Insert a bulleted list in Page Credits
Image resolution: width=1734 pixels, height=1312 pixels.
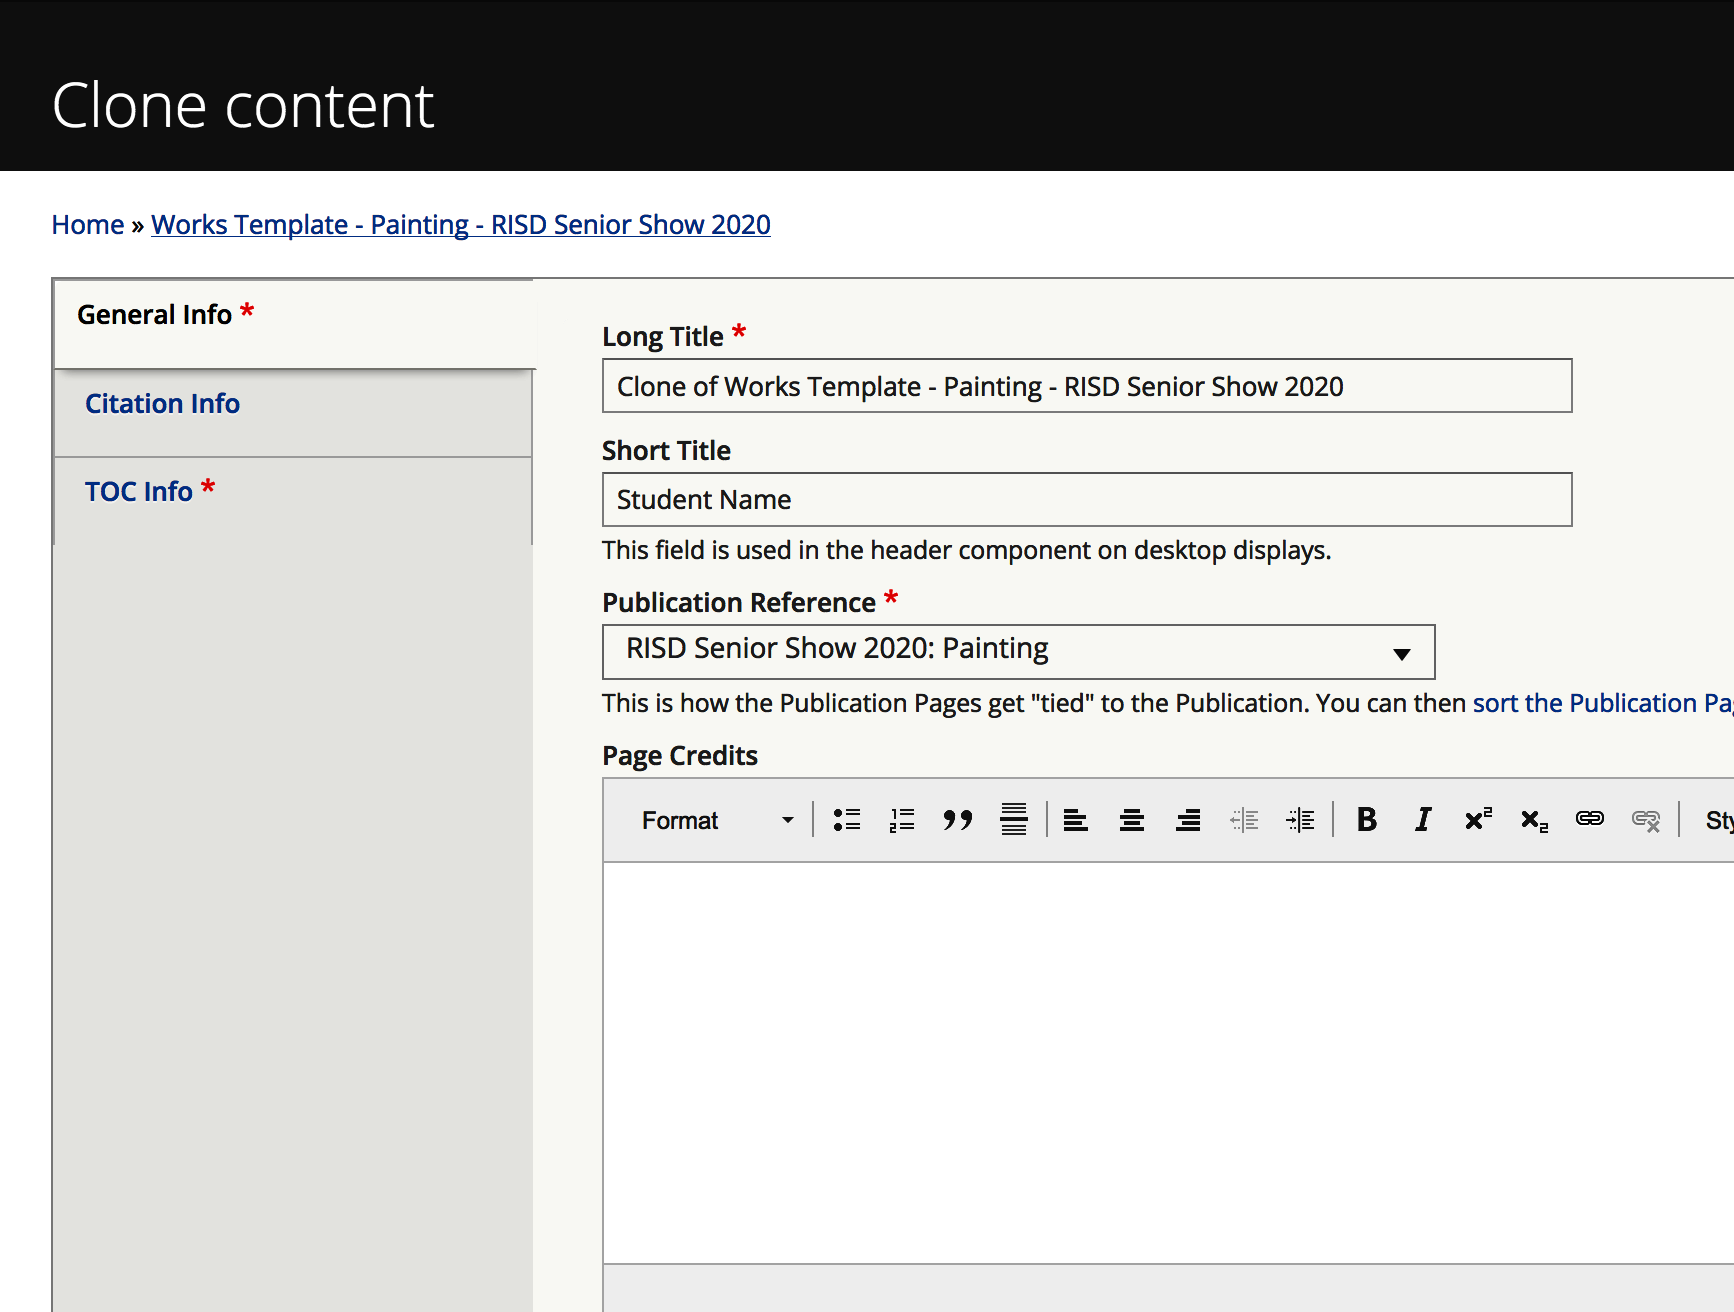(x=847, y=820)
